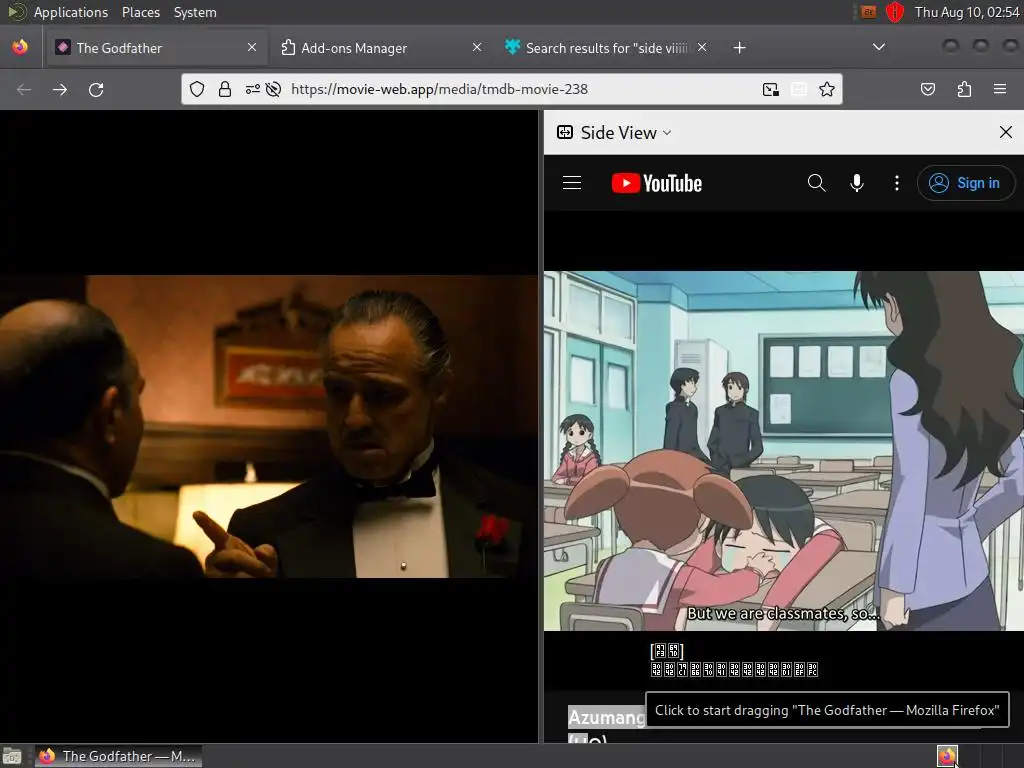Open Pocket save button
The width and height of the screenshot is (1024, 768).
coord(928,89)
